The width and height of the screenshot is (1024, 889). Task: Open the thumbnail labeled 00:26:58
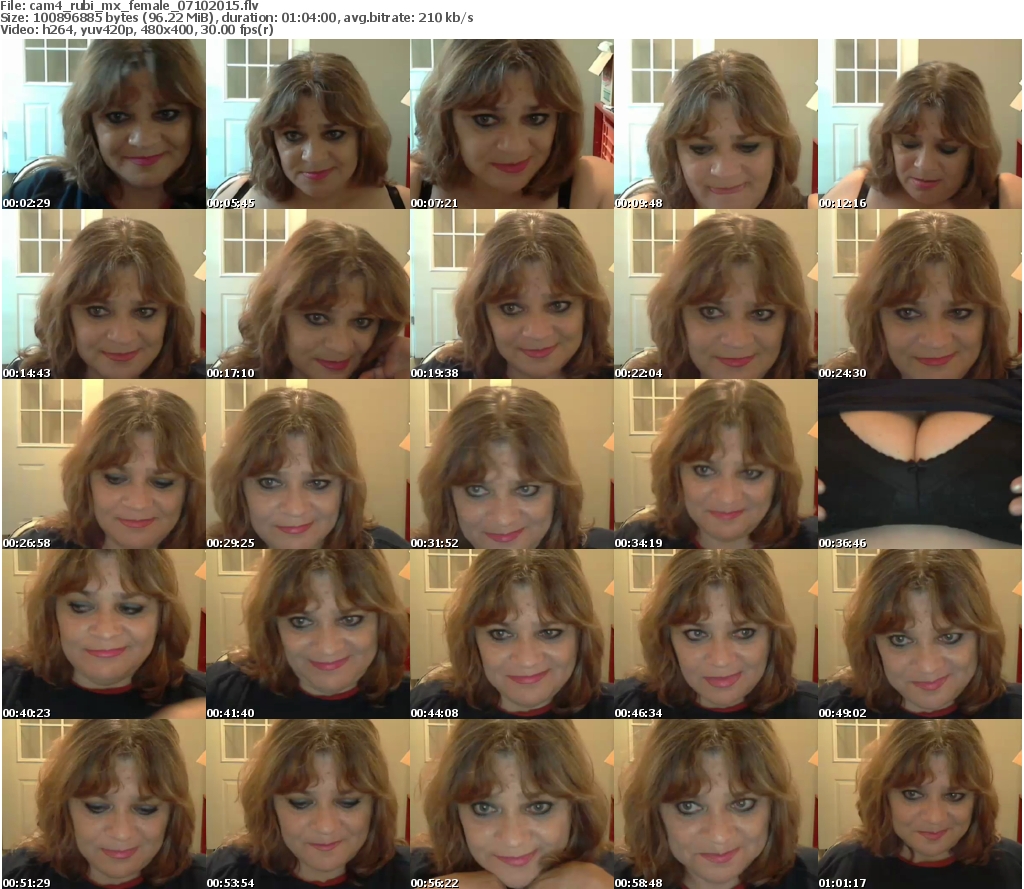pyautogui.click(x=103, y=464)
